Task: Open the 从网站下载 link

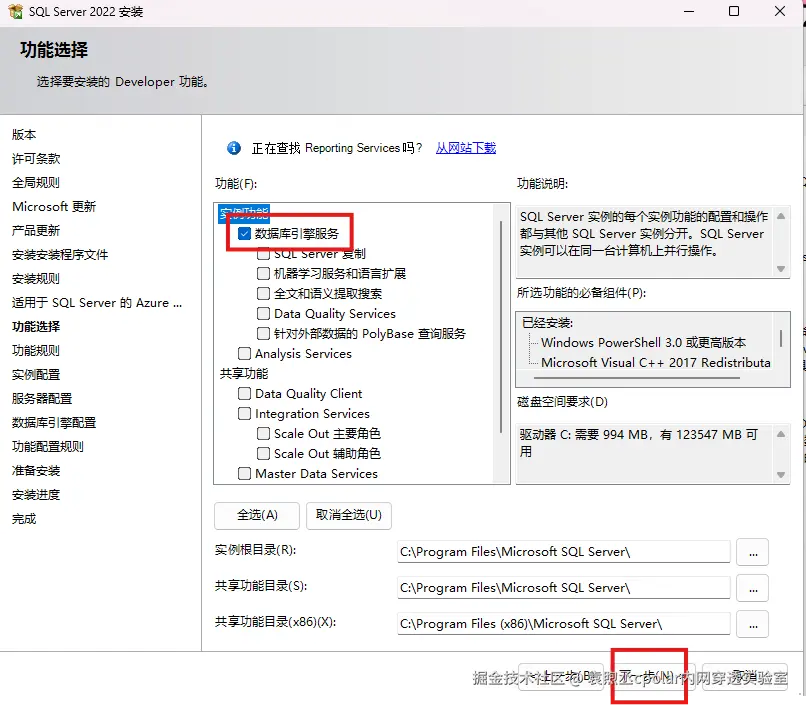Action: 466,148
